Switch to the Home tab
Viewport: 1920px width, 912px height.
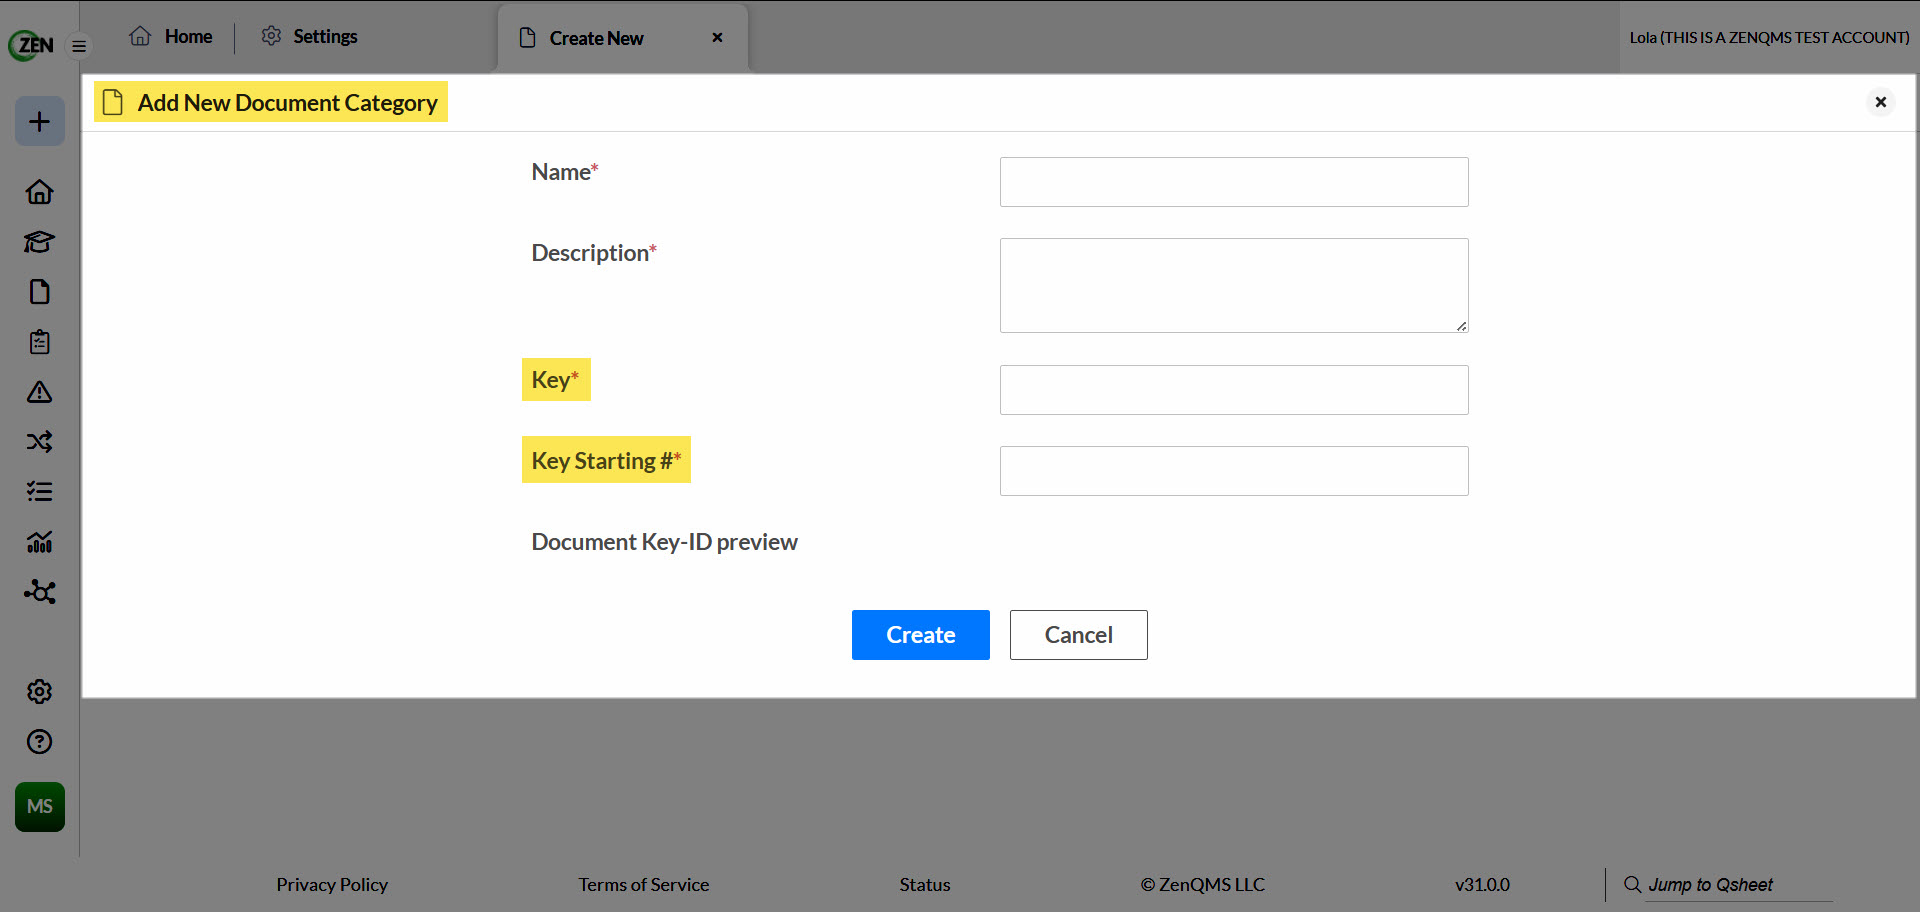coord(171,37)
